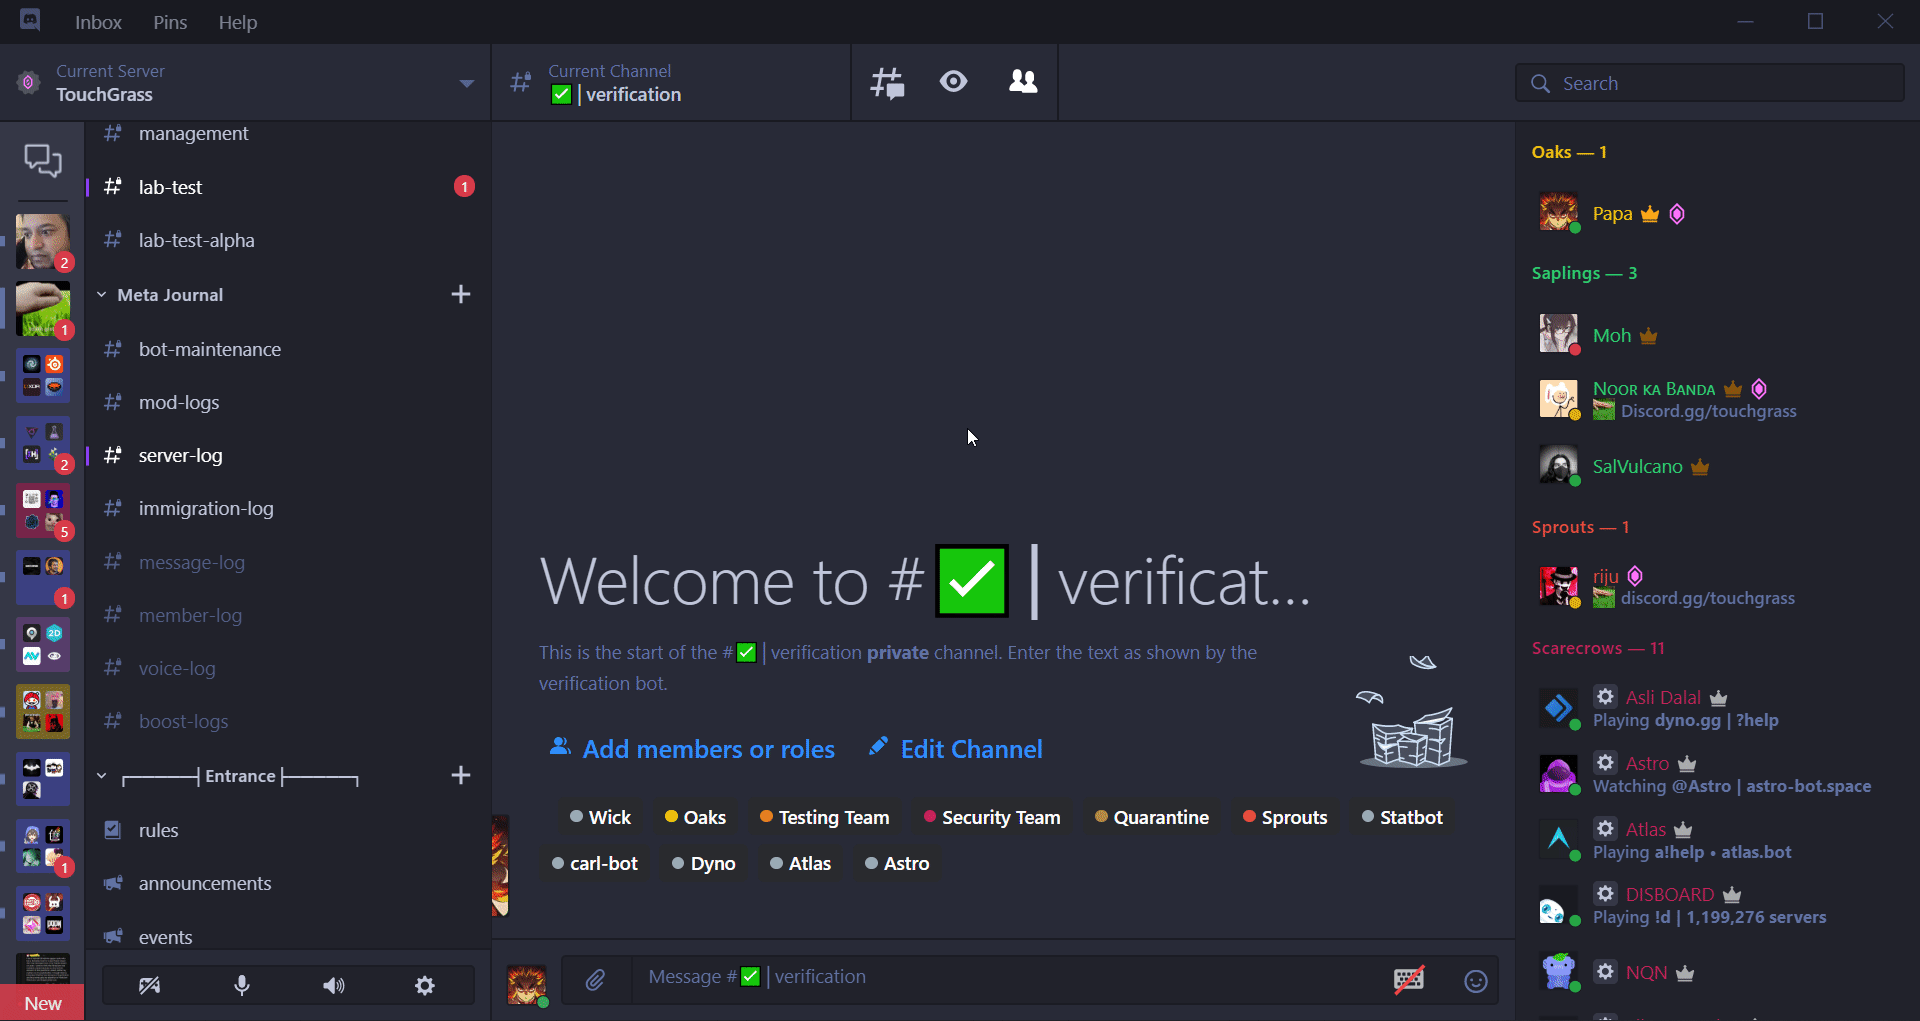The image size is (1920, 1021).
Task: Click the speaker icon to deafen audio
Action: (x=335, y=985)
